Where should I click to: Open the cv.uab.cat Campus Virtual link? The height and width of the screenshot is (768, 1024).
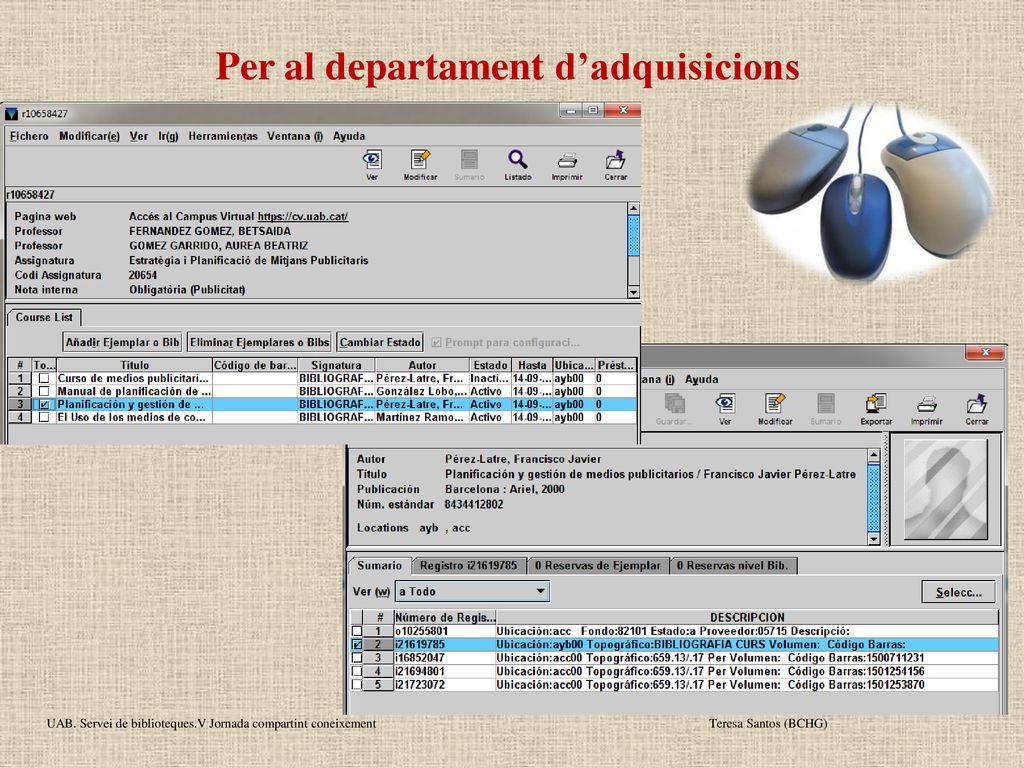coord(302,216)
